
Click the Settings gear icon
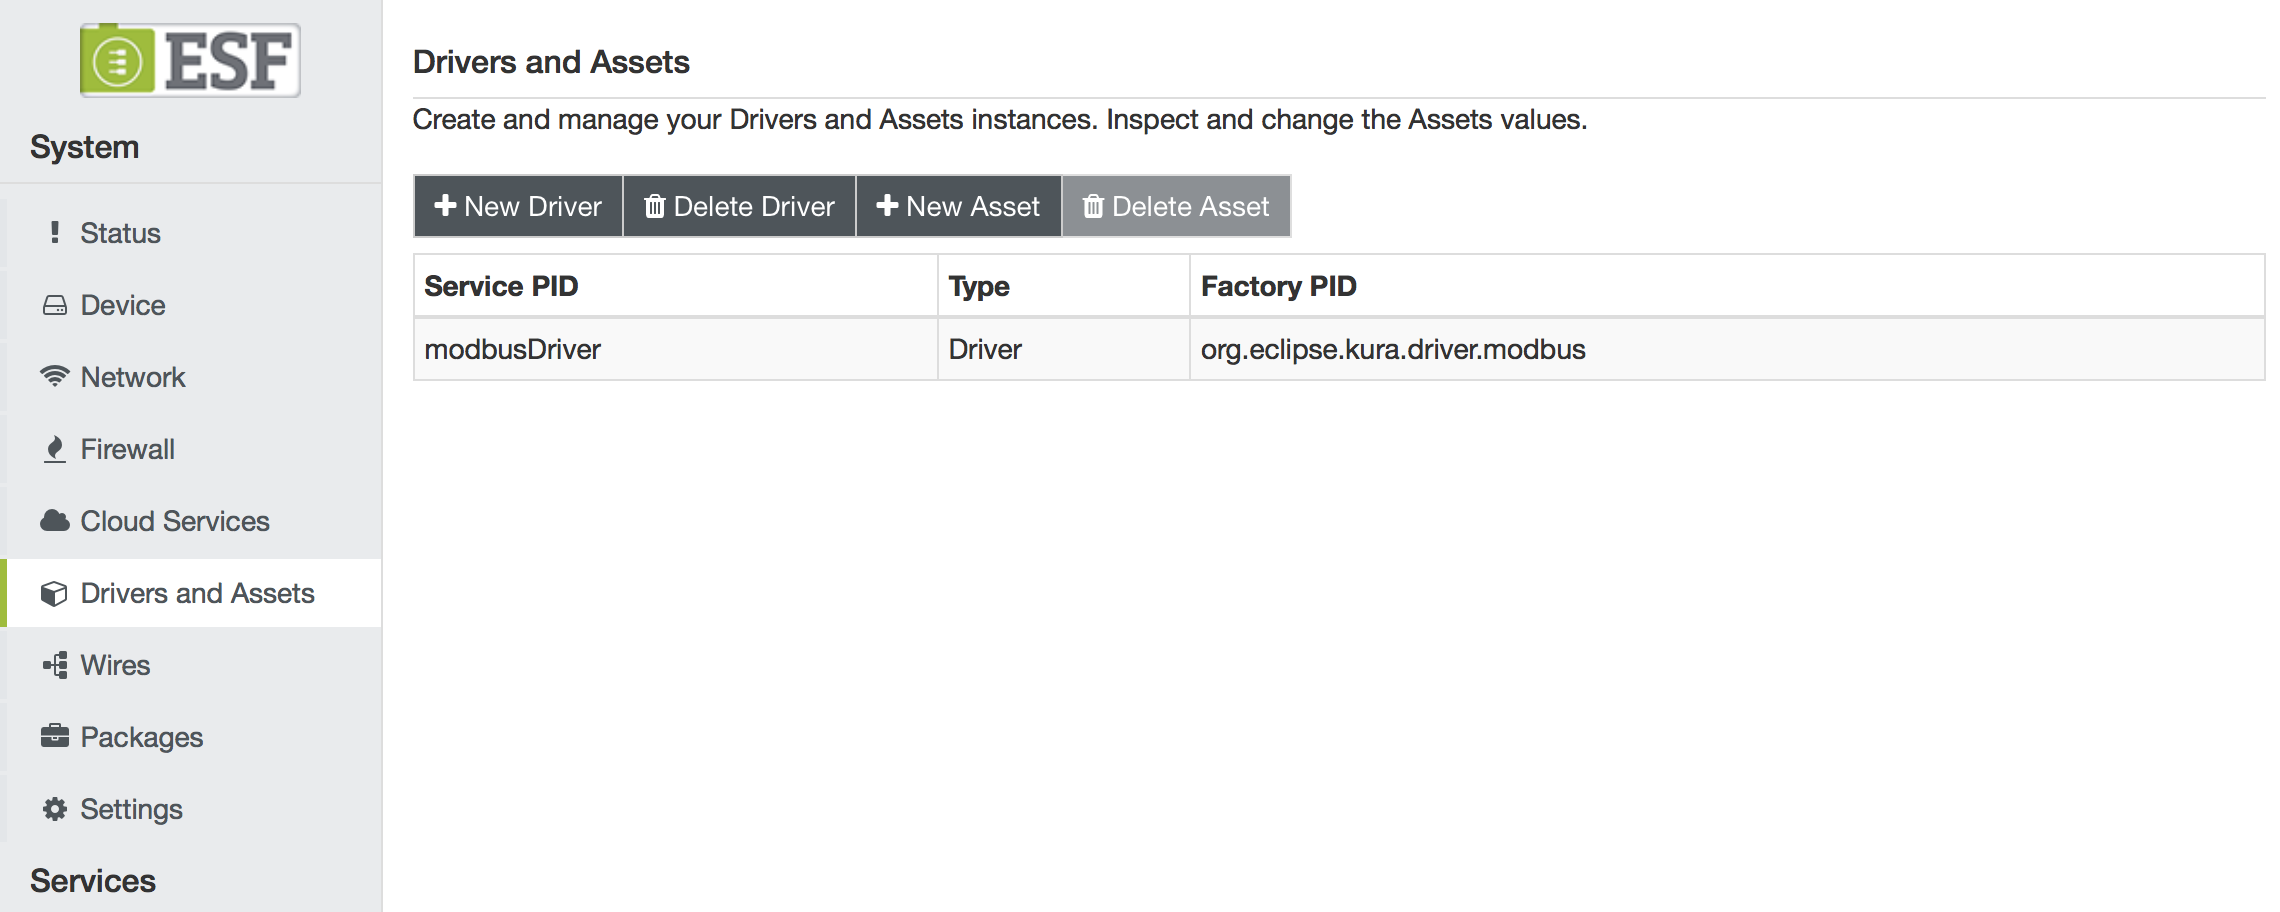[55, 808]
